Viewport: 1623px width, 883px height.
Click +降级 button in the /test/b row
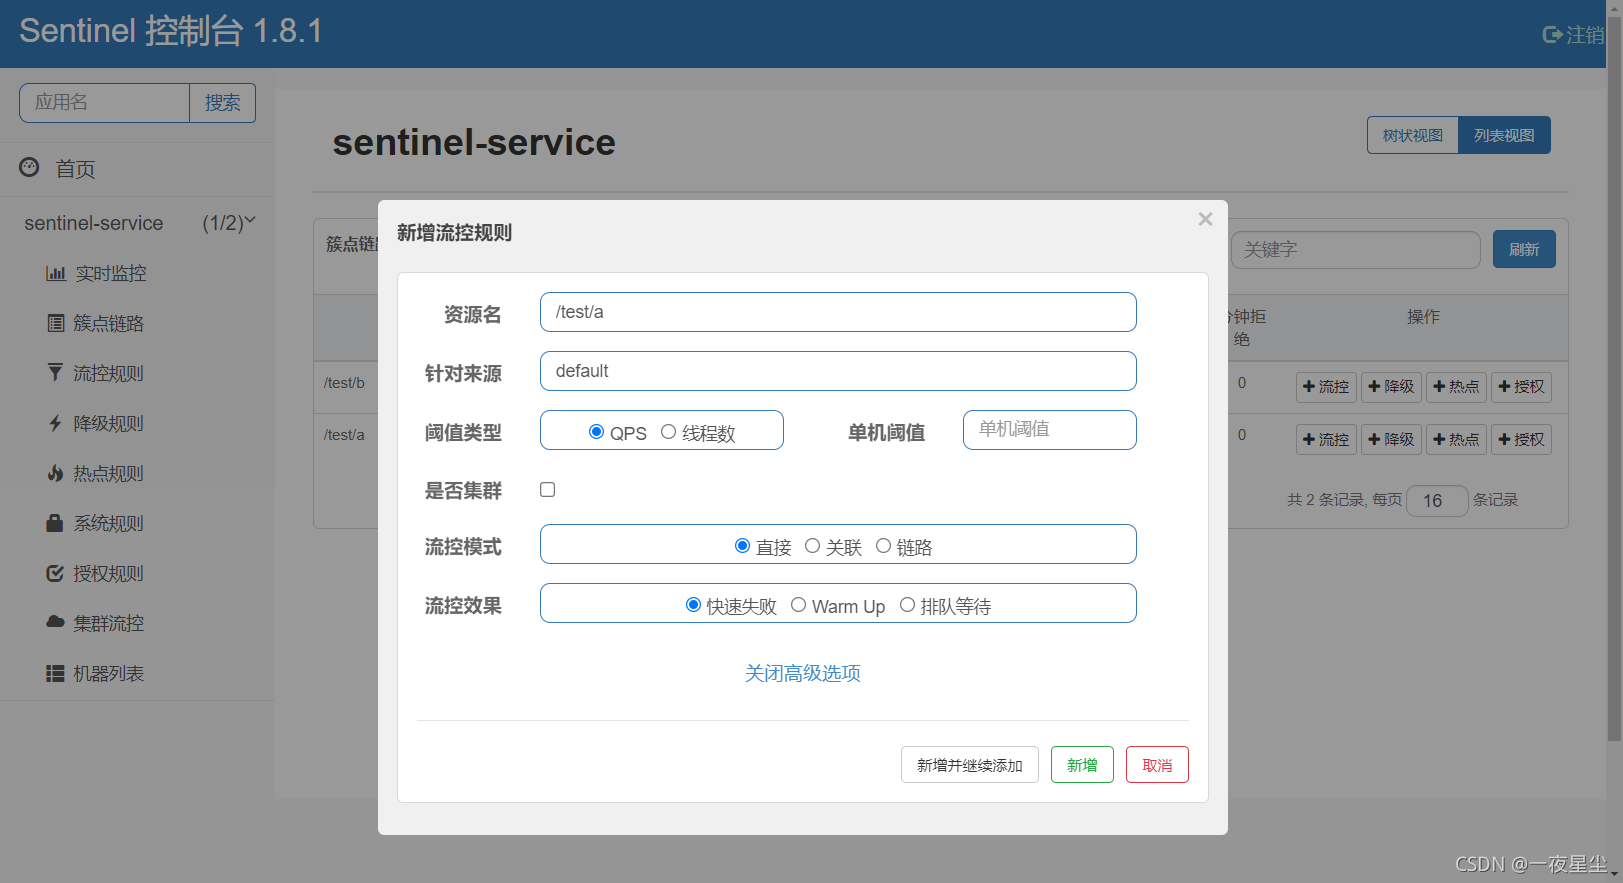click(1391, 387)
